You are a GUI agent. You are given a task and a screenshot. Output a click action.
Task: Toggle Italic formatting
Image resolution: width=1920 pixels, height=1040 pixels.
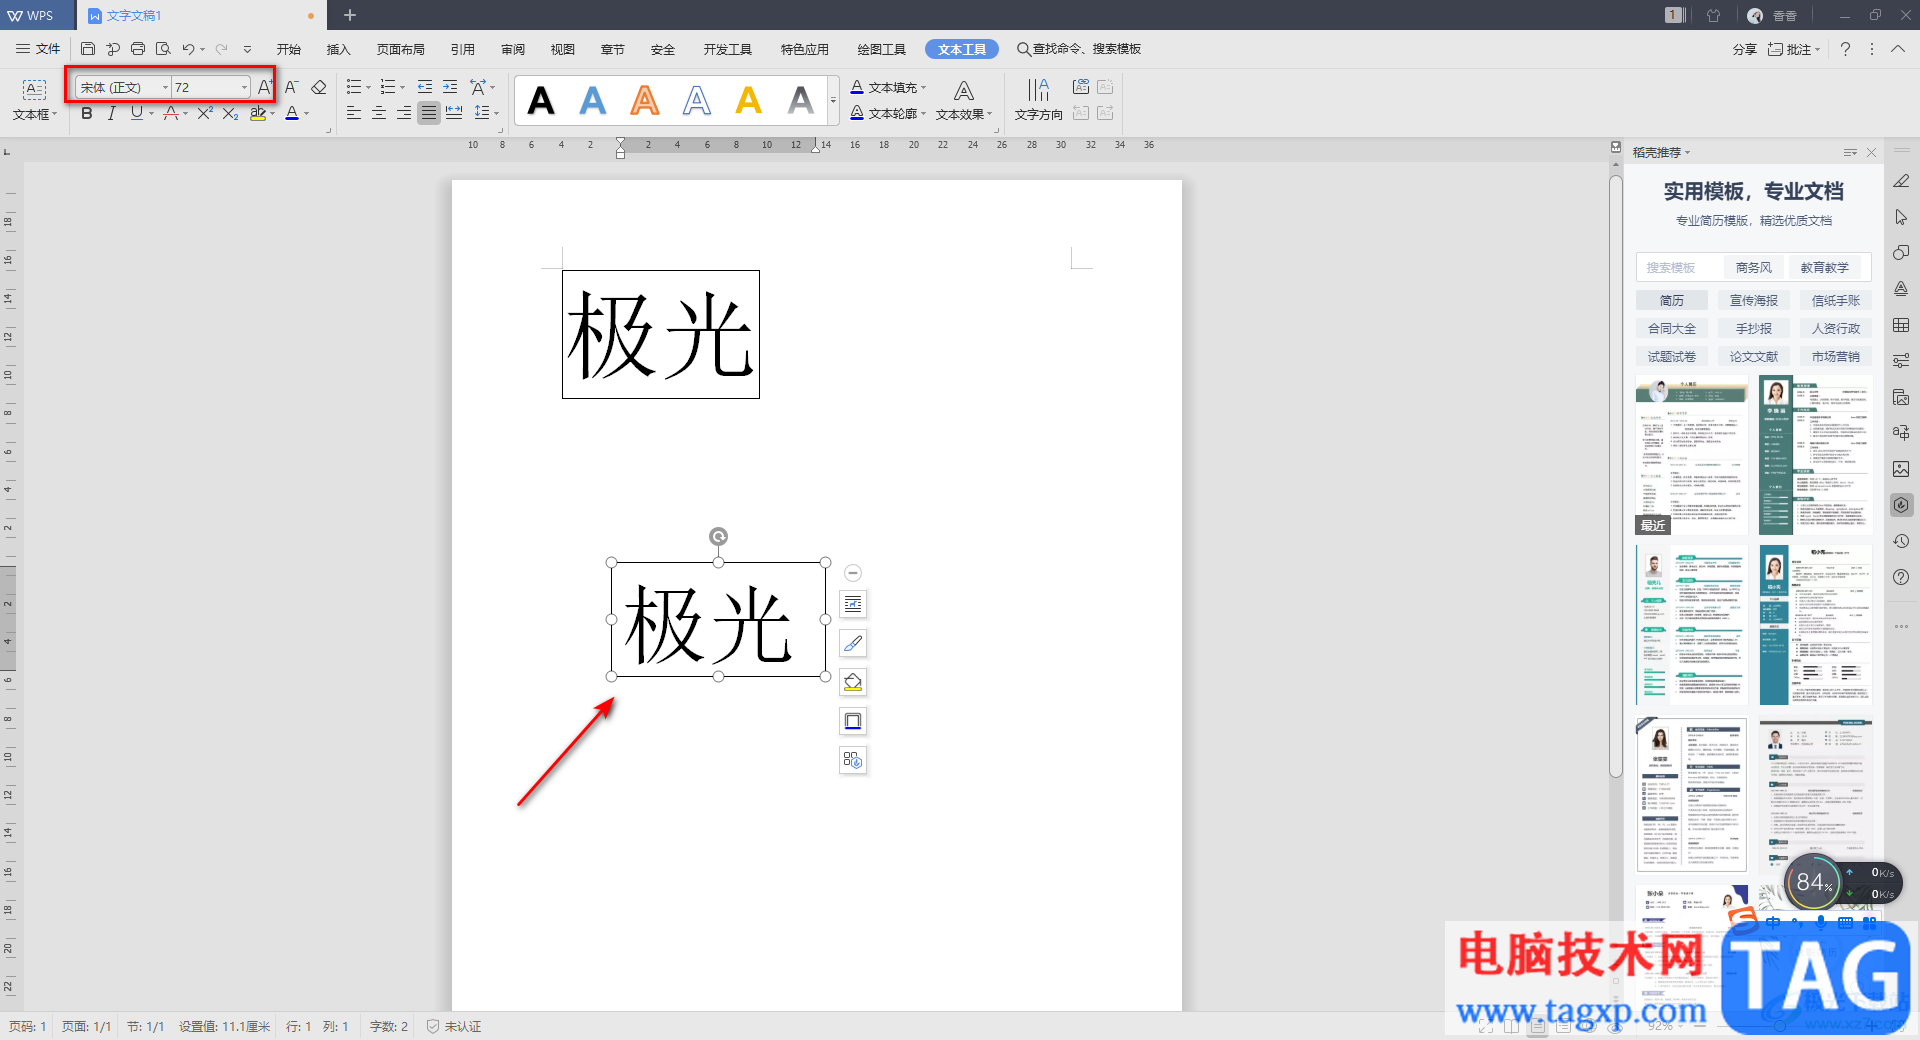112,113
